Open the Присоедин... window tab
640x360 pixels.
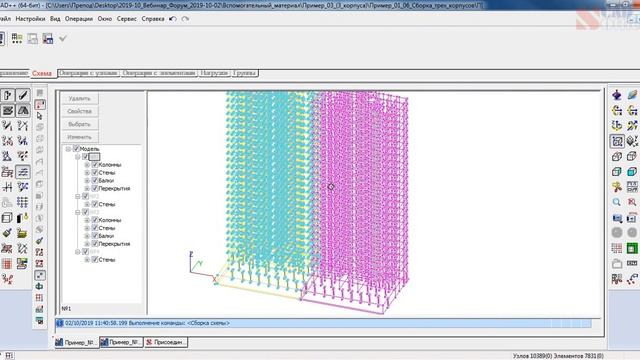166,342
